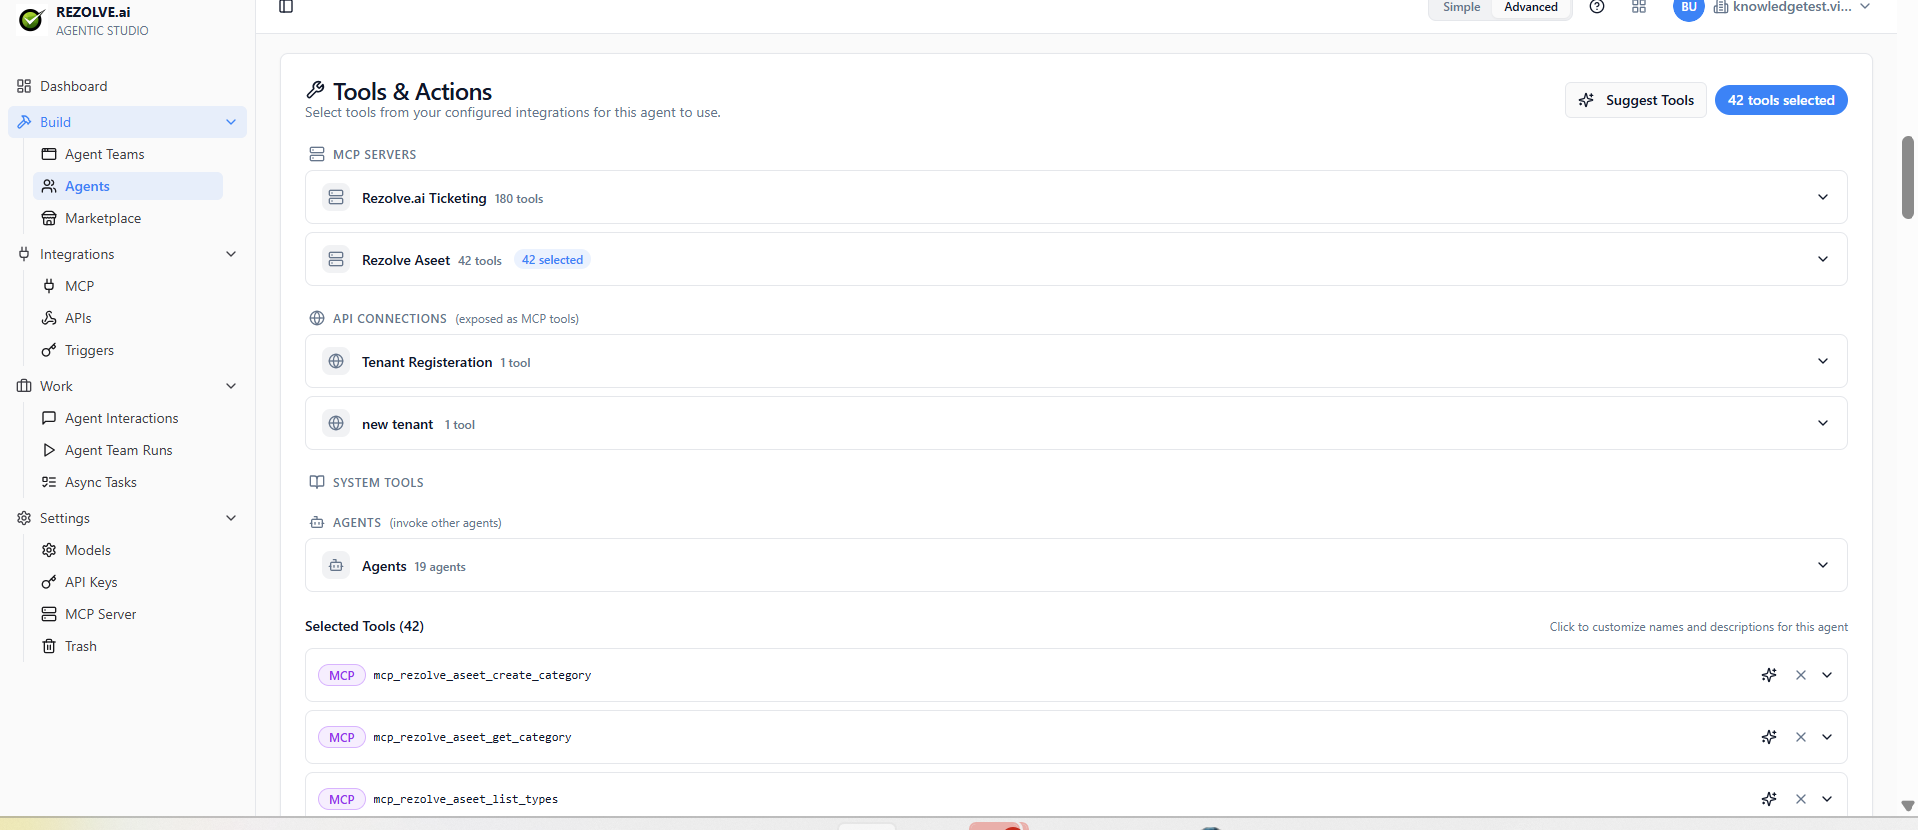Click mcp_rezolve_aseet_create_category tool name

point(482,676)
